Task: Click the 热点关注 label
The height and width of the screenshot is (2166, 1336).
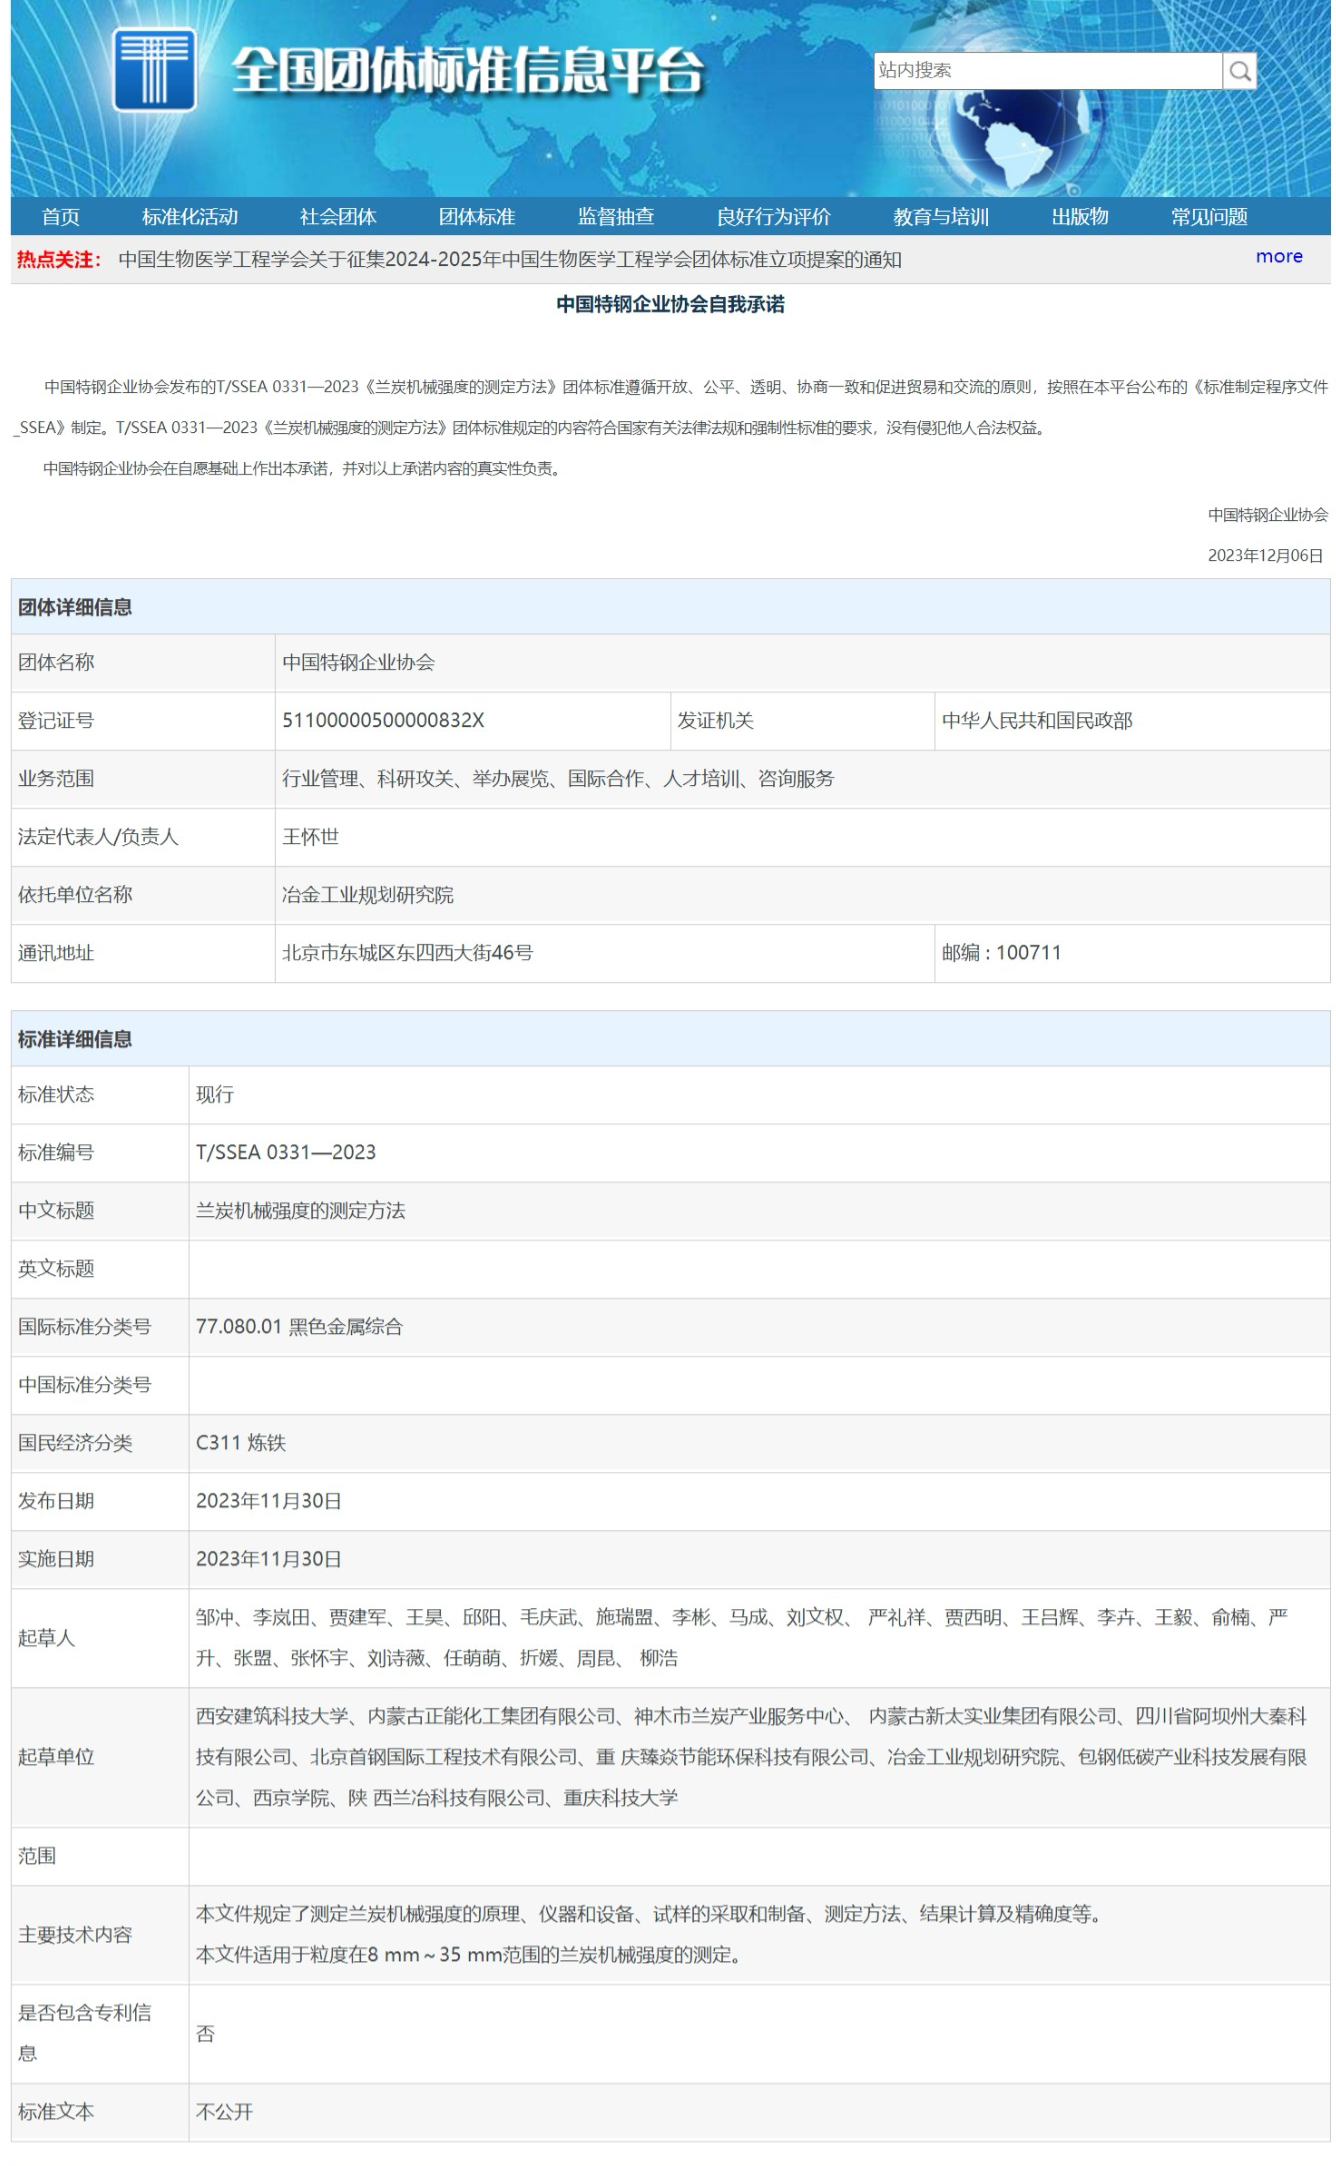Action: (x=59, y=260)
